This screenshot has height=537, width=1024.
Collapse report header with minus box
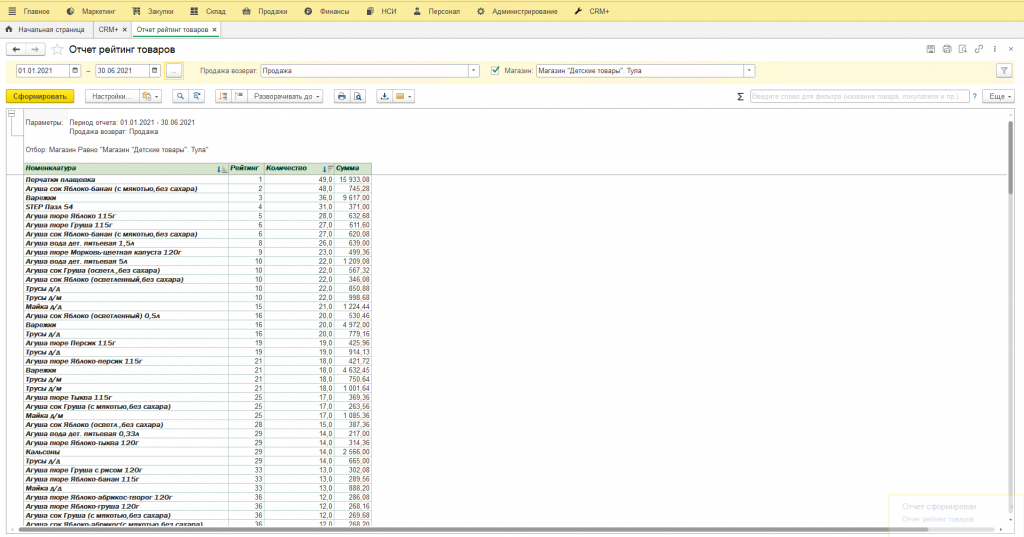[x=11, y=114]
